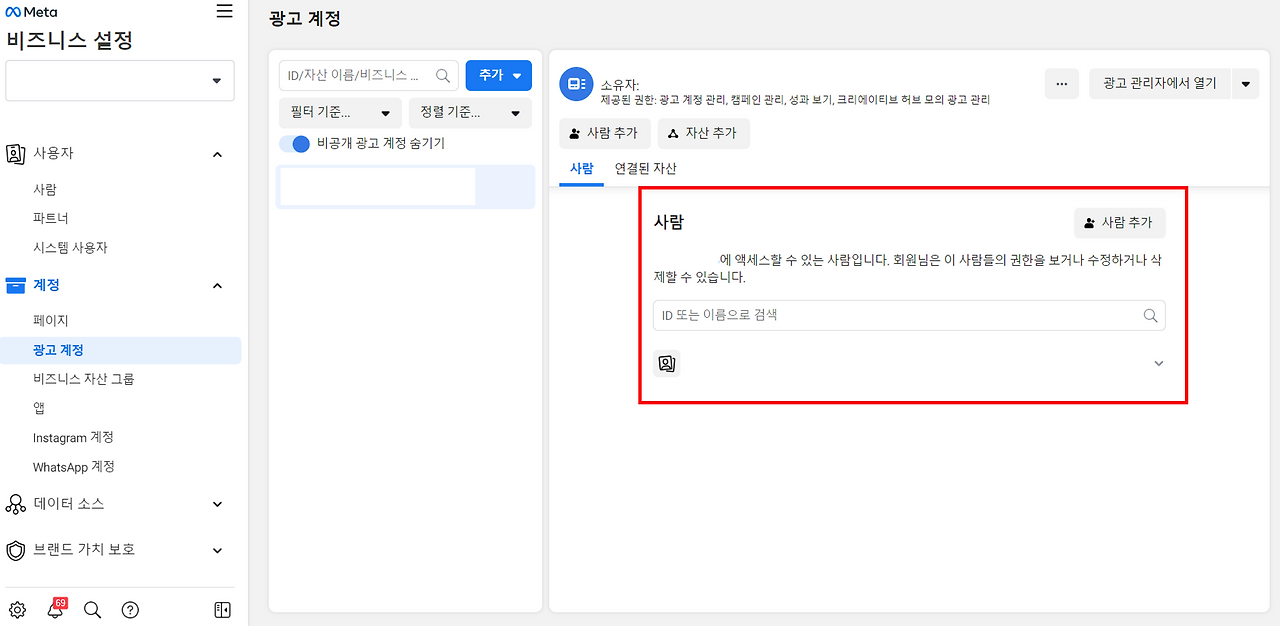Open the ellipsis more-options menu
Viewport: 1280px width, 626px height.
pyautogui.click(x=1061, y=84)
